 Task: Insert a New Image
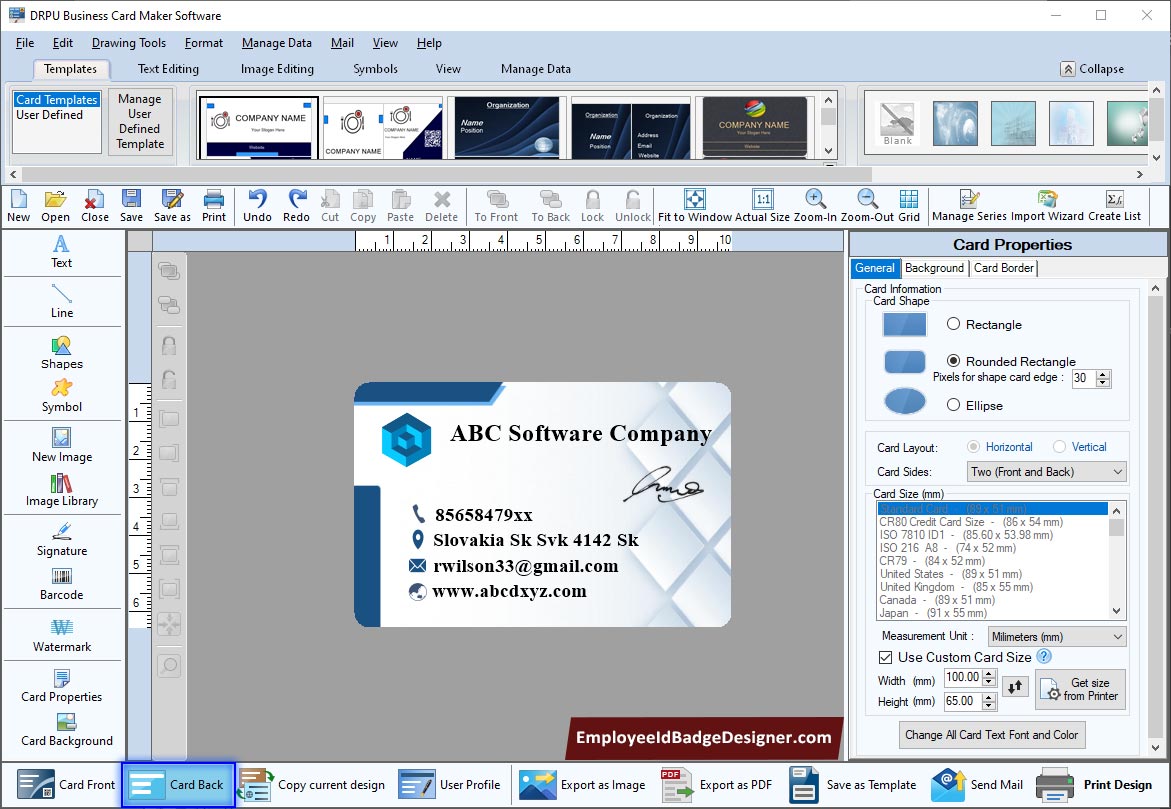pyautogui.click(x=61, y=445)
